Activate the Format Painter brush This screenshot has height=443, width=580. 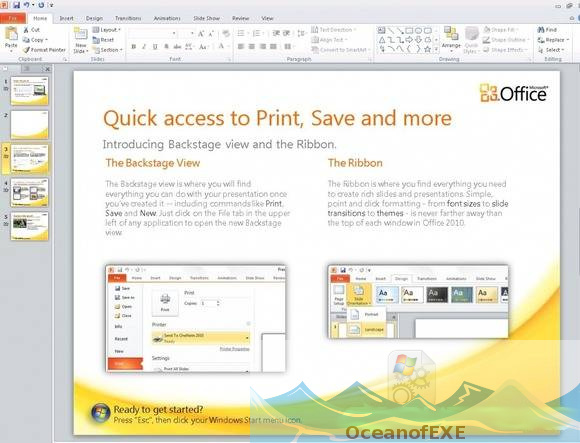(44, 50)
